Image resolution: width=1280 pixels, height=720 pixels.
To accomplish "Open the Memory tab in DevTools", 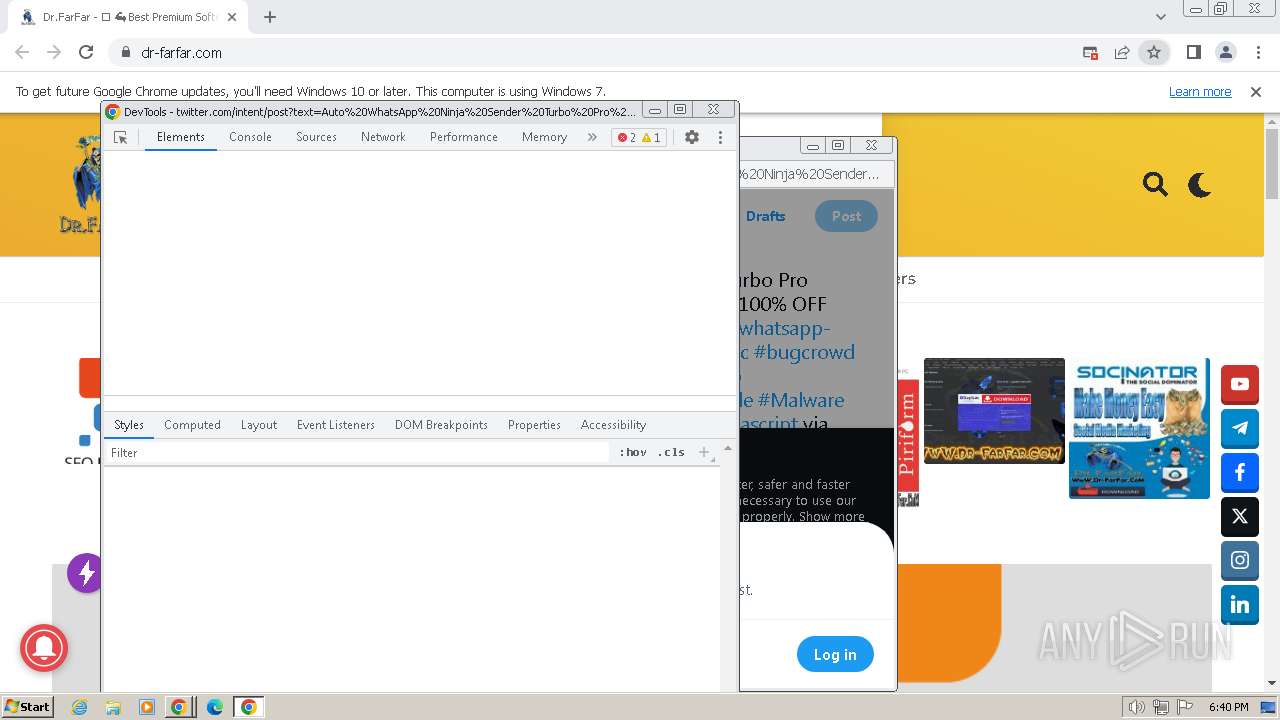I will pos(544,137).
